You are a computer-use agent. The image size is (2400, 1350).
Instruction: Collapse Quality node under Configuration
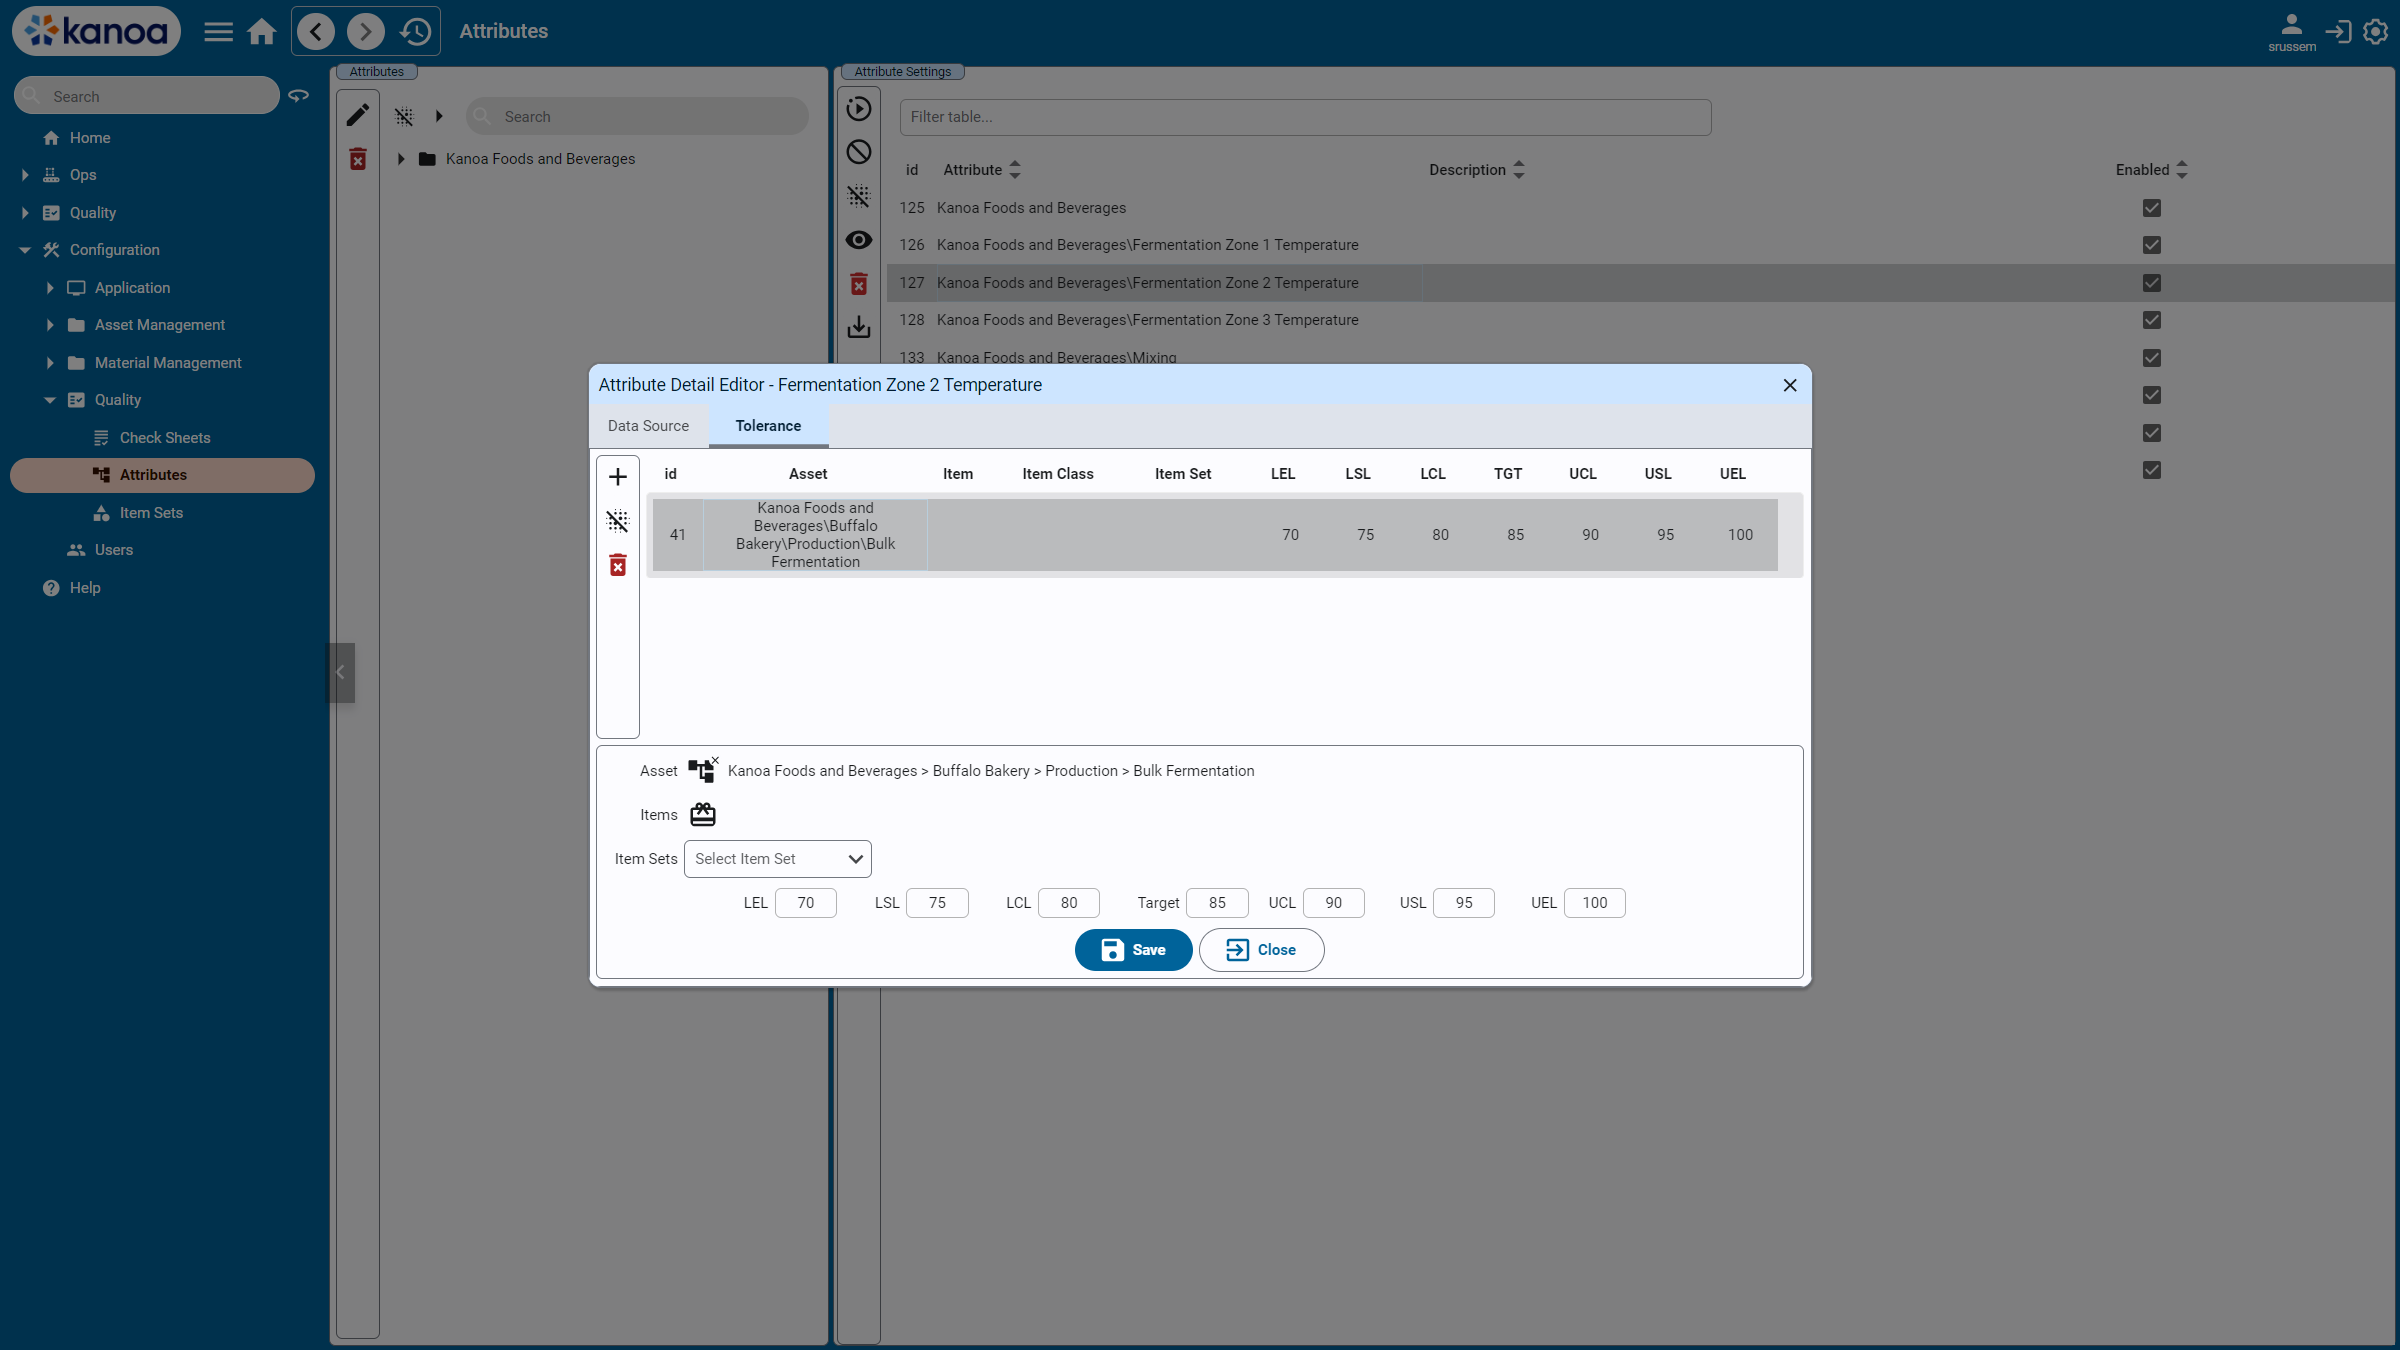[50, 400]
